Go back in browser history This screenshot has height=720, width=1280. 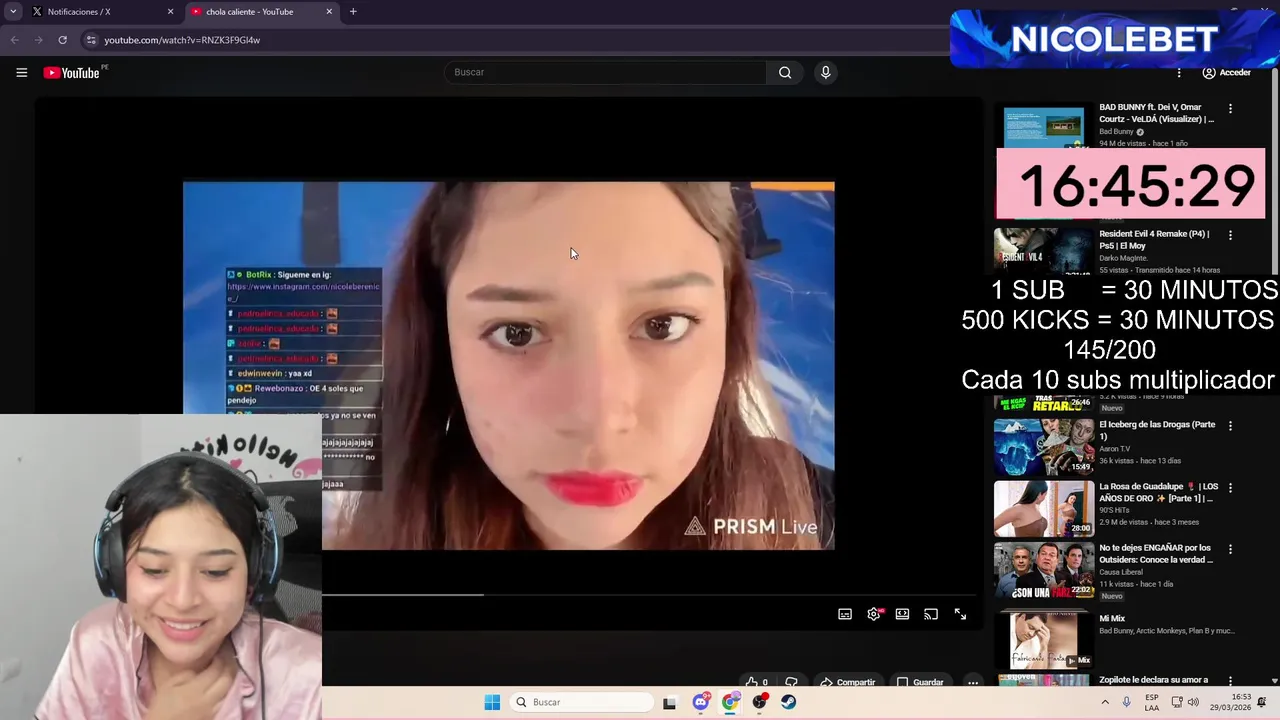[14, 40]
